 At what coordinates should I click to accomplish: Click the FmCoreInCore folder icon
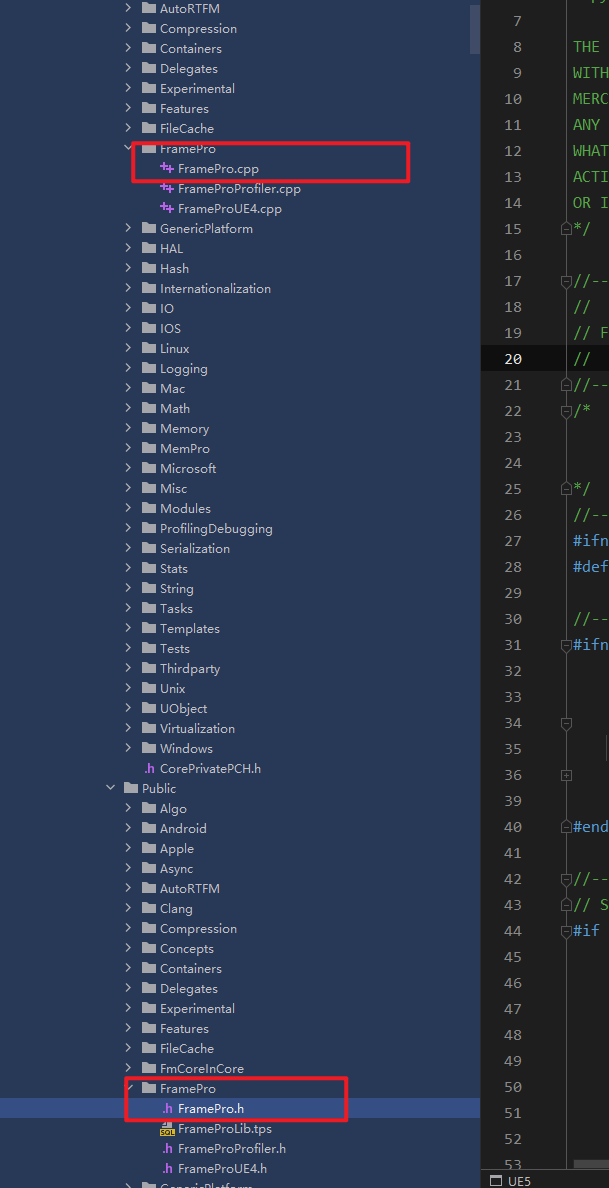pos(148,1068)
